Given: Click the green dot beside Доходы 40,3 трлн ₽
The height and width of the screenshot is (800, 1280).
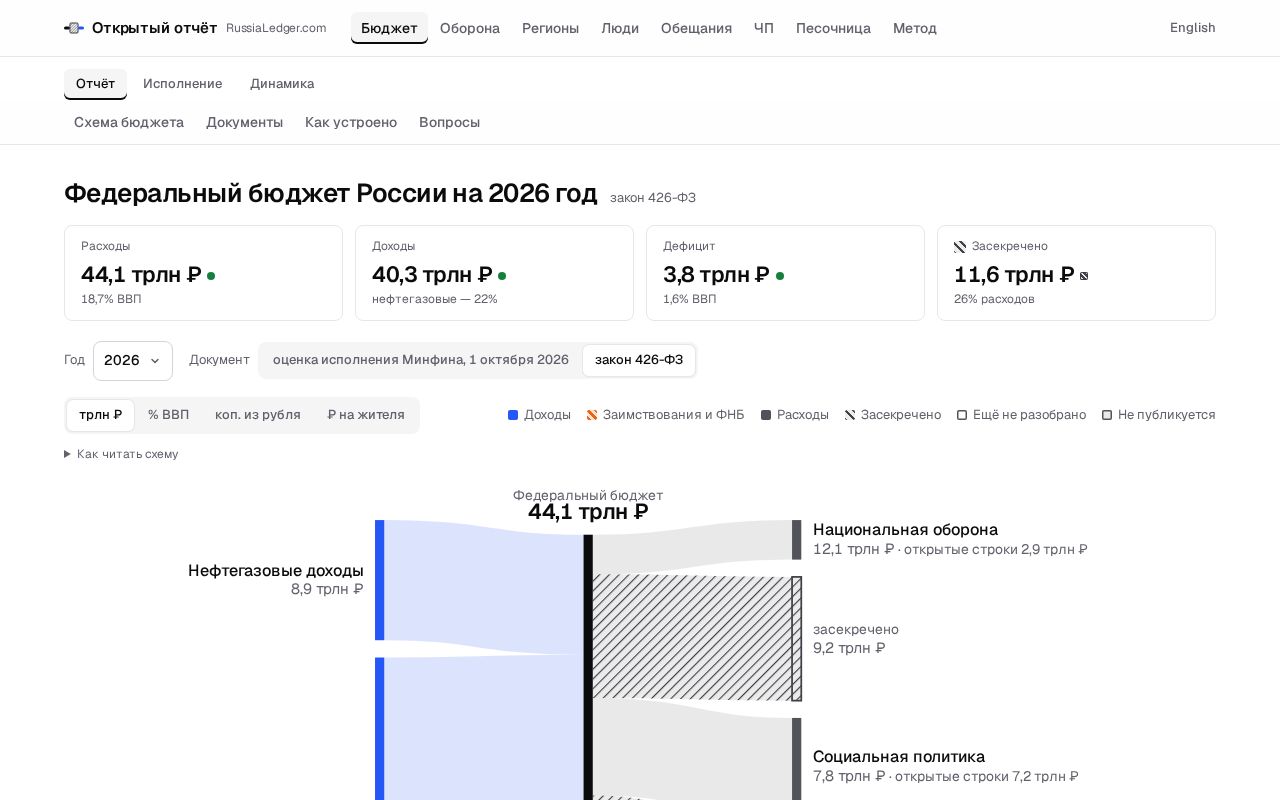Looking at the screenshot, I should click(502, 276).
